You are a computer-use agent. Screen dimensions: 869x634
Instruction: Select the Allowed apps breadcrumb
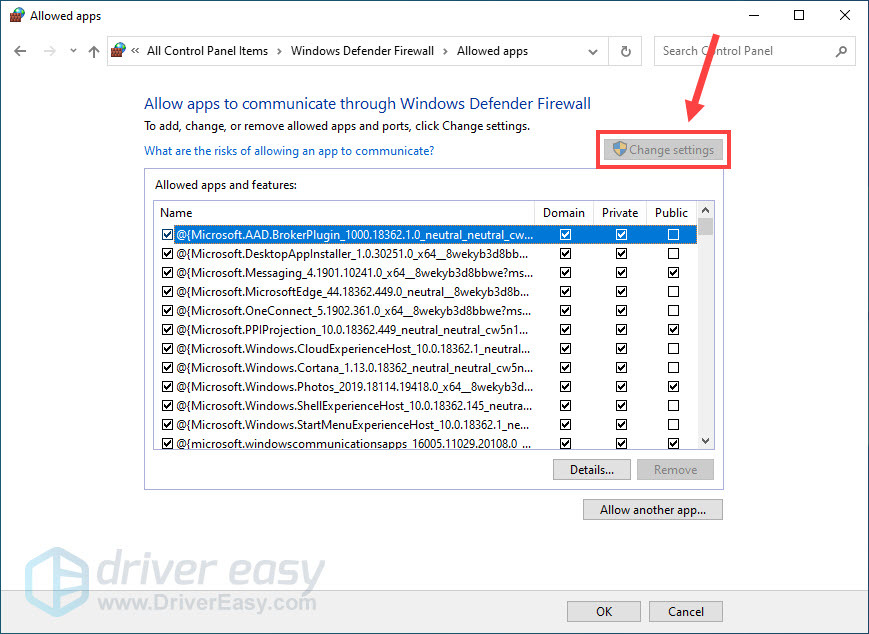click(x=492, y=51)
